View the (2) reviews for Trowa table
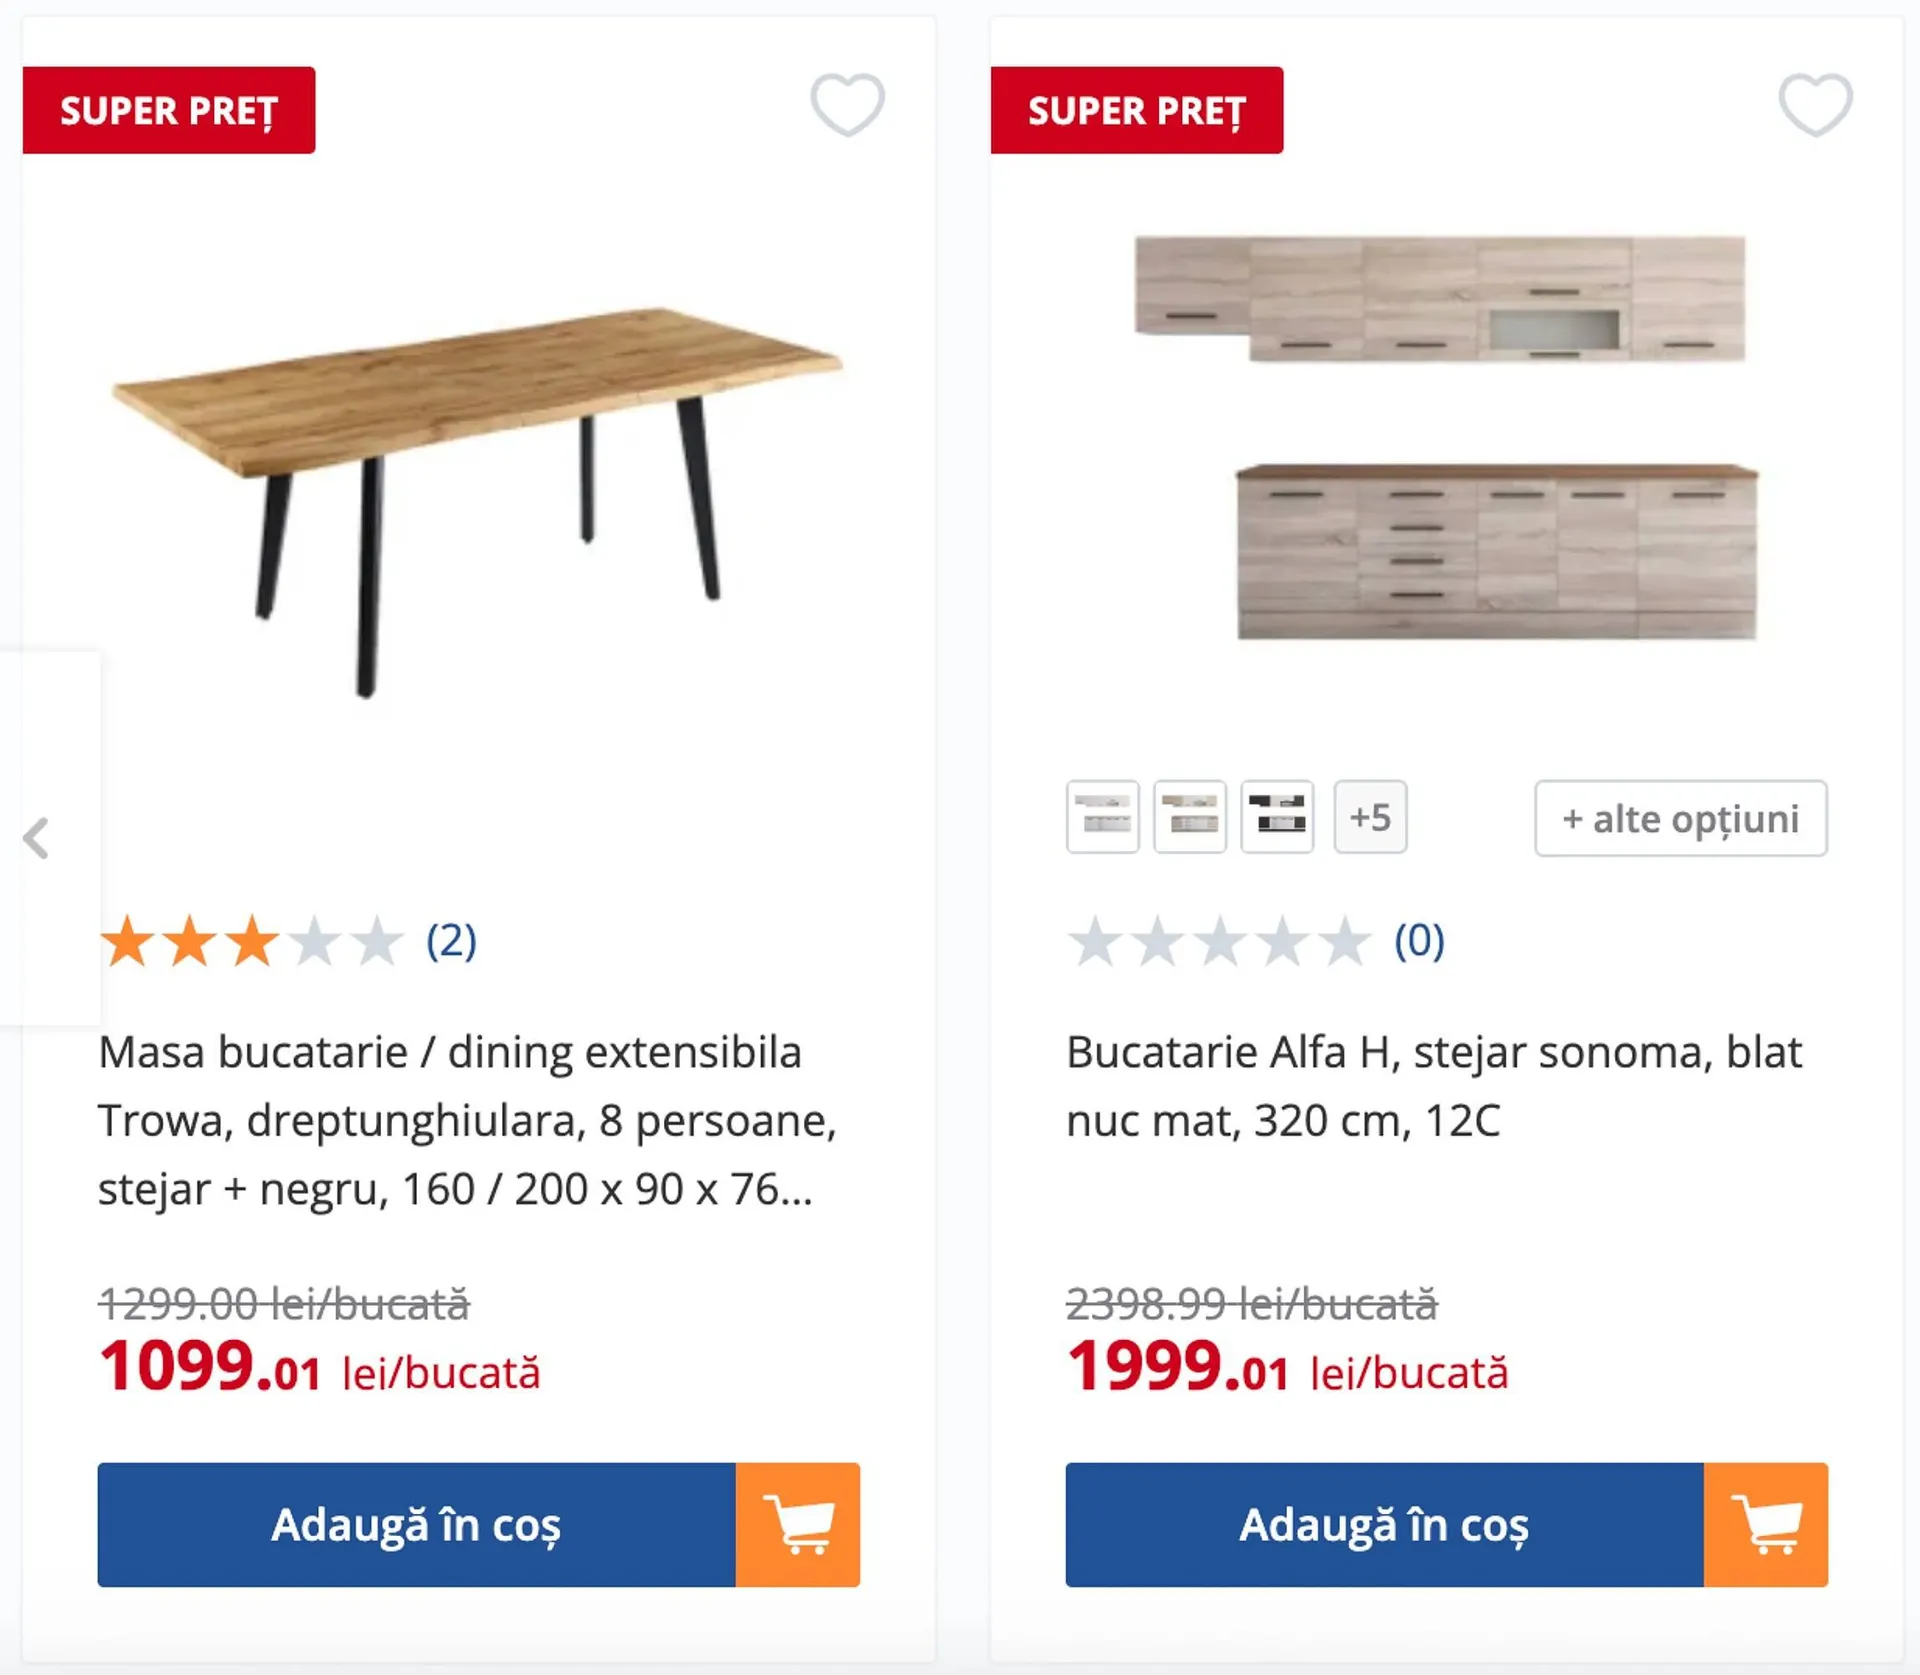This screenshot has height=1675, width=1920. click(x=451, y=941)
